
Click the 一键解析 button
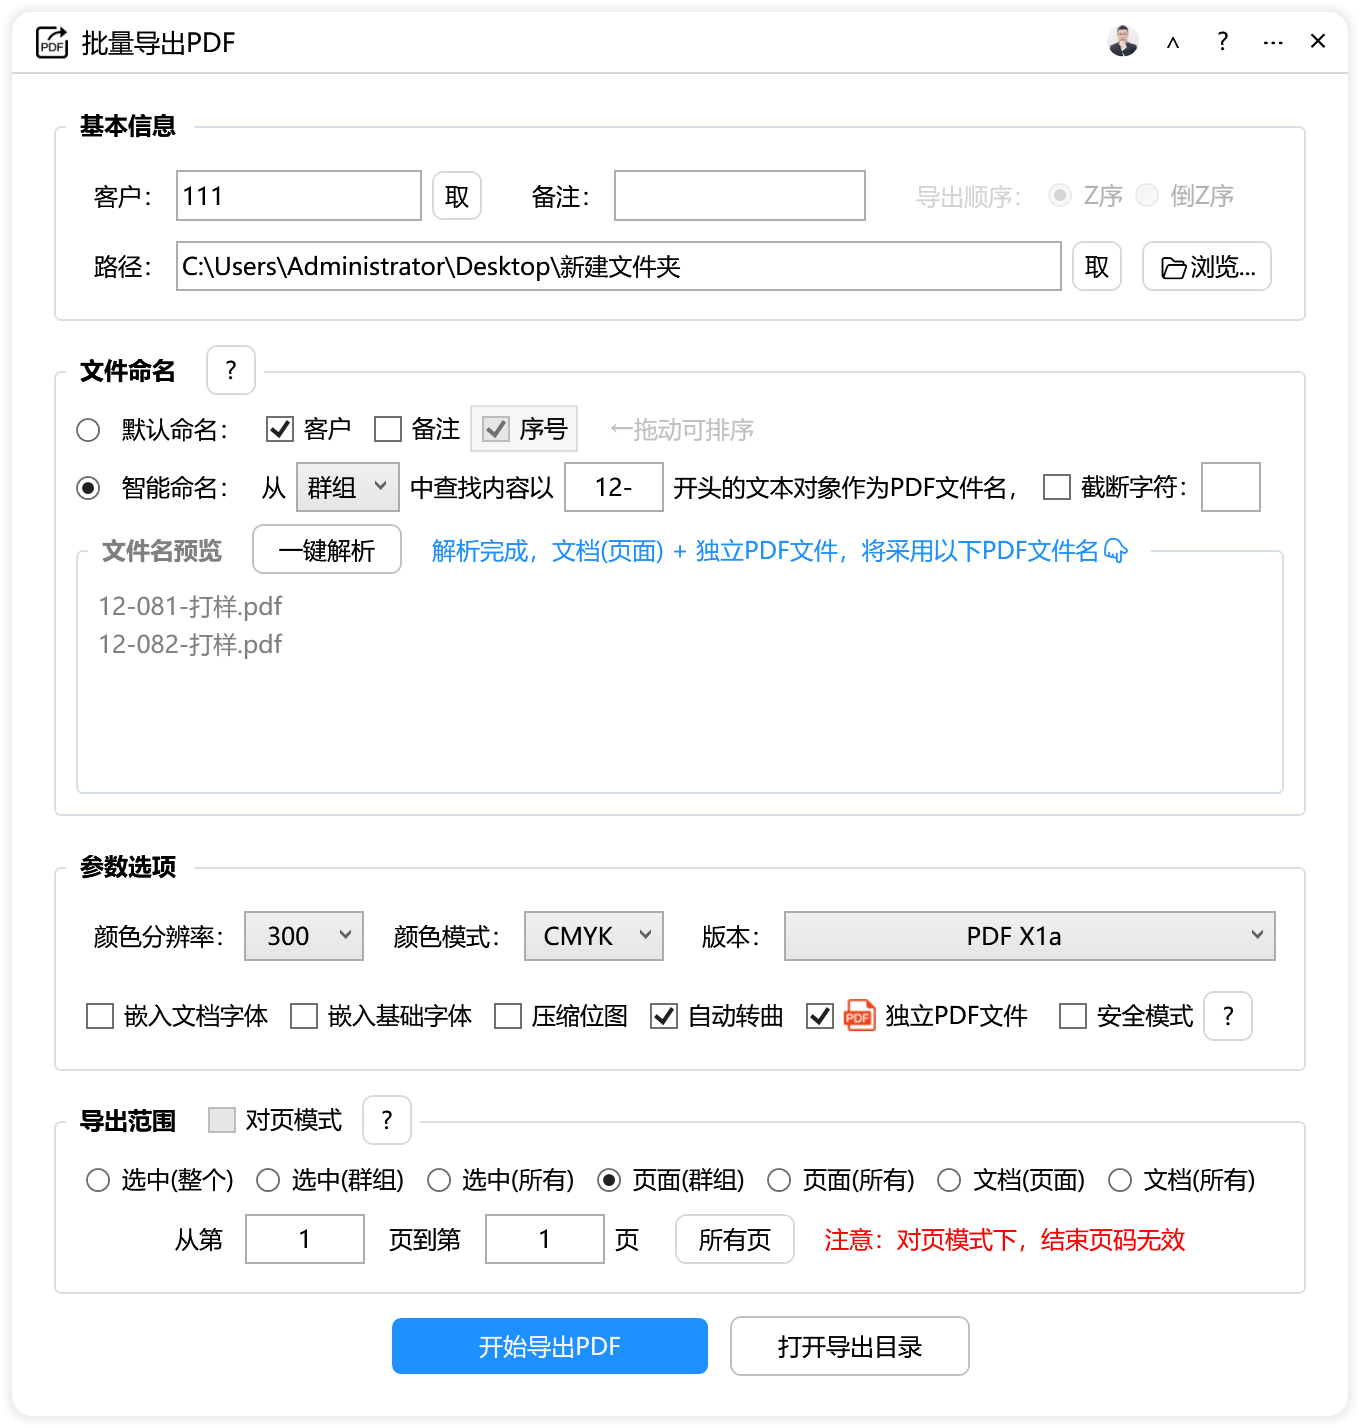click(x=327, y=550)
